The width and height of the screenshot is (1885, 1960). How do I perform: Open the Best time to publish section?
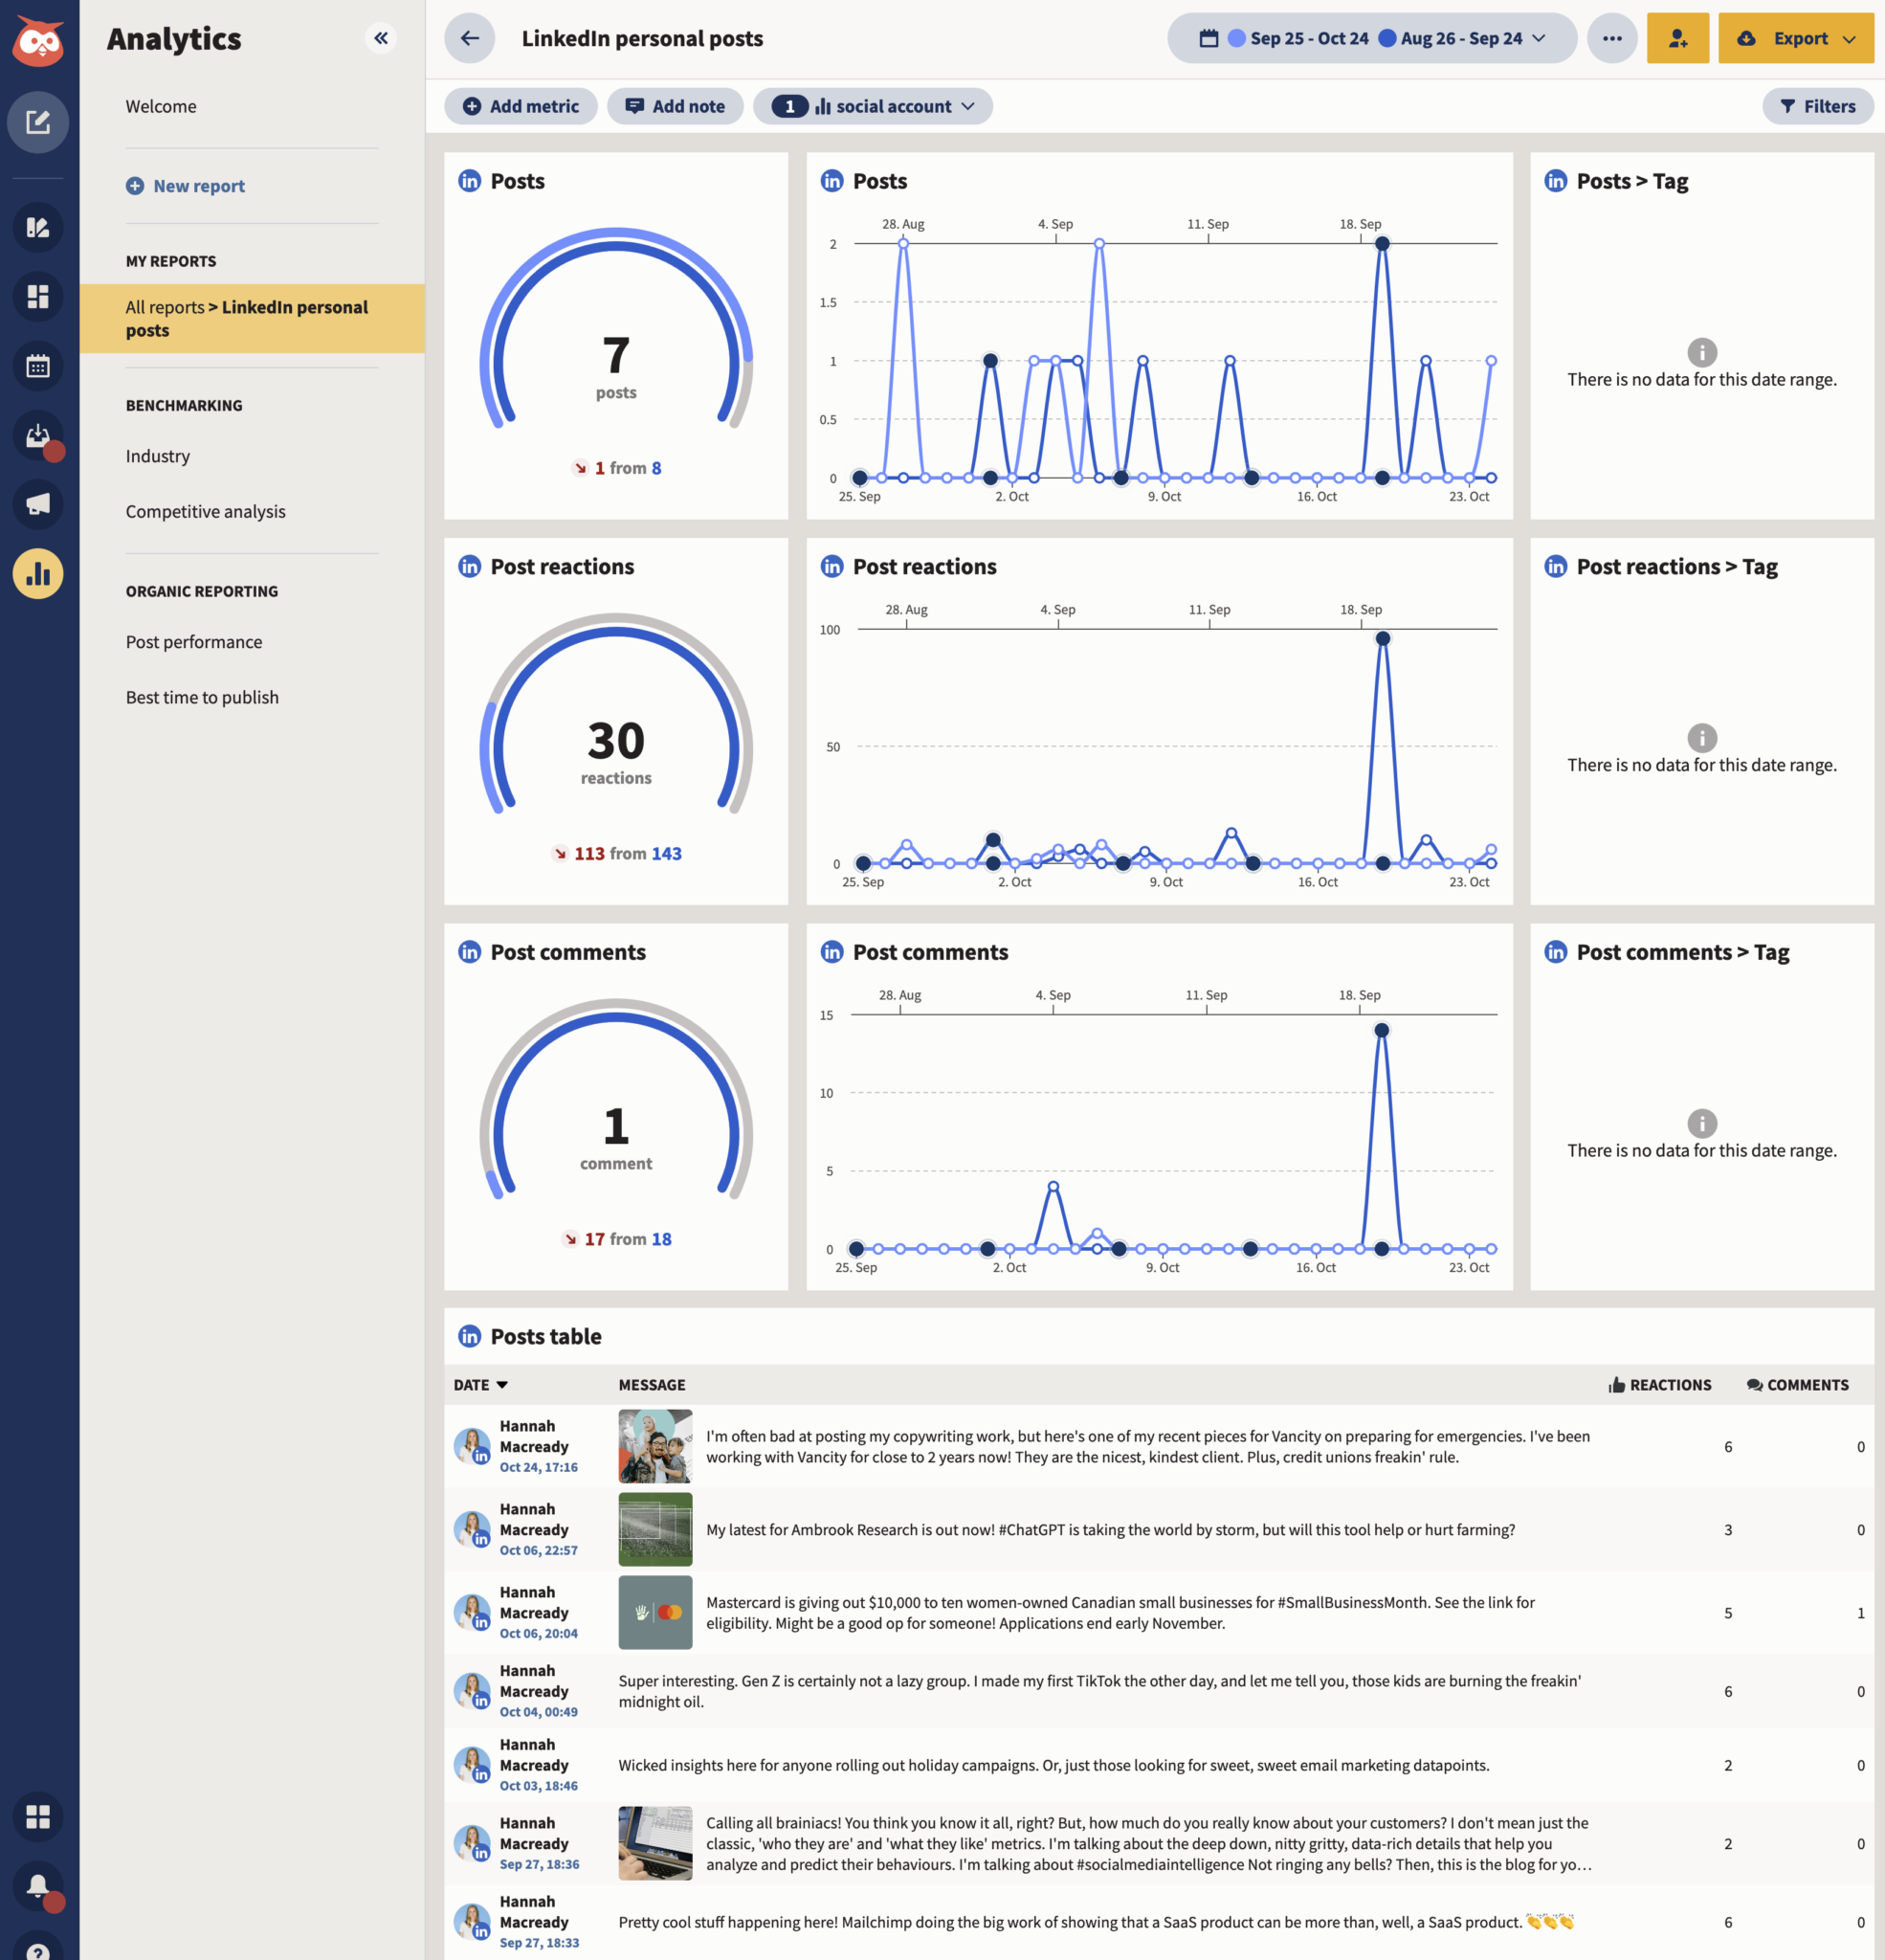coord(202,697)
